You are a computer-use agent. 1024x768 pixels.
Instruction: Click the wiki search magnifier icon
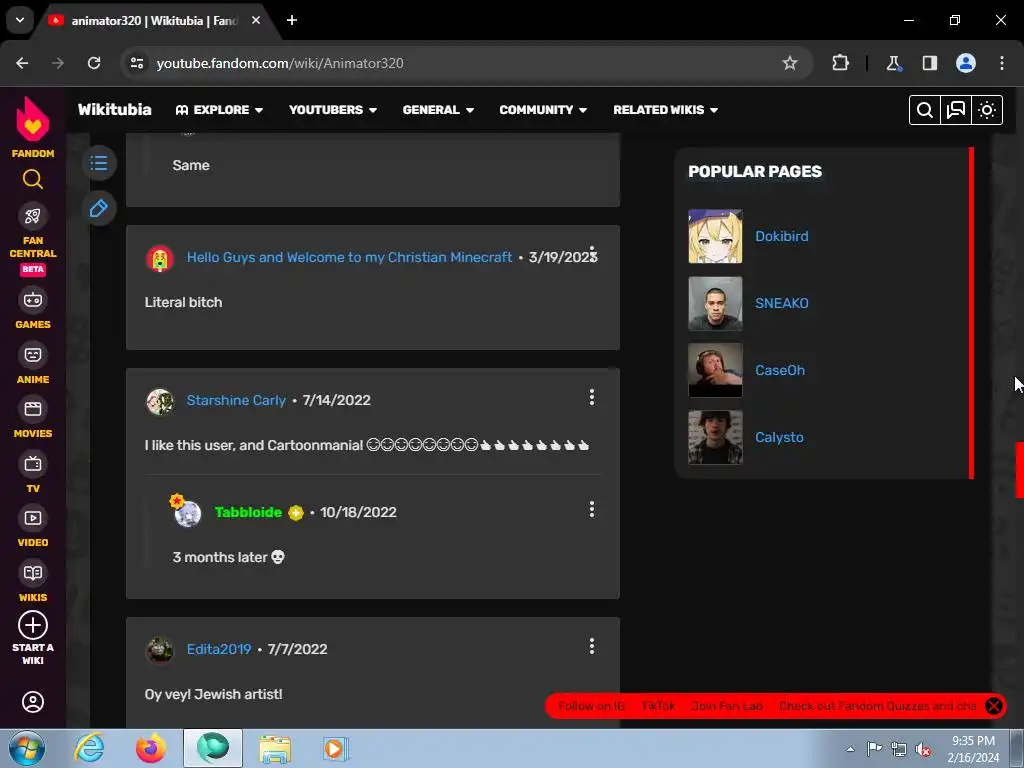pyautogui.click(x=925, y=110)
